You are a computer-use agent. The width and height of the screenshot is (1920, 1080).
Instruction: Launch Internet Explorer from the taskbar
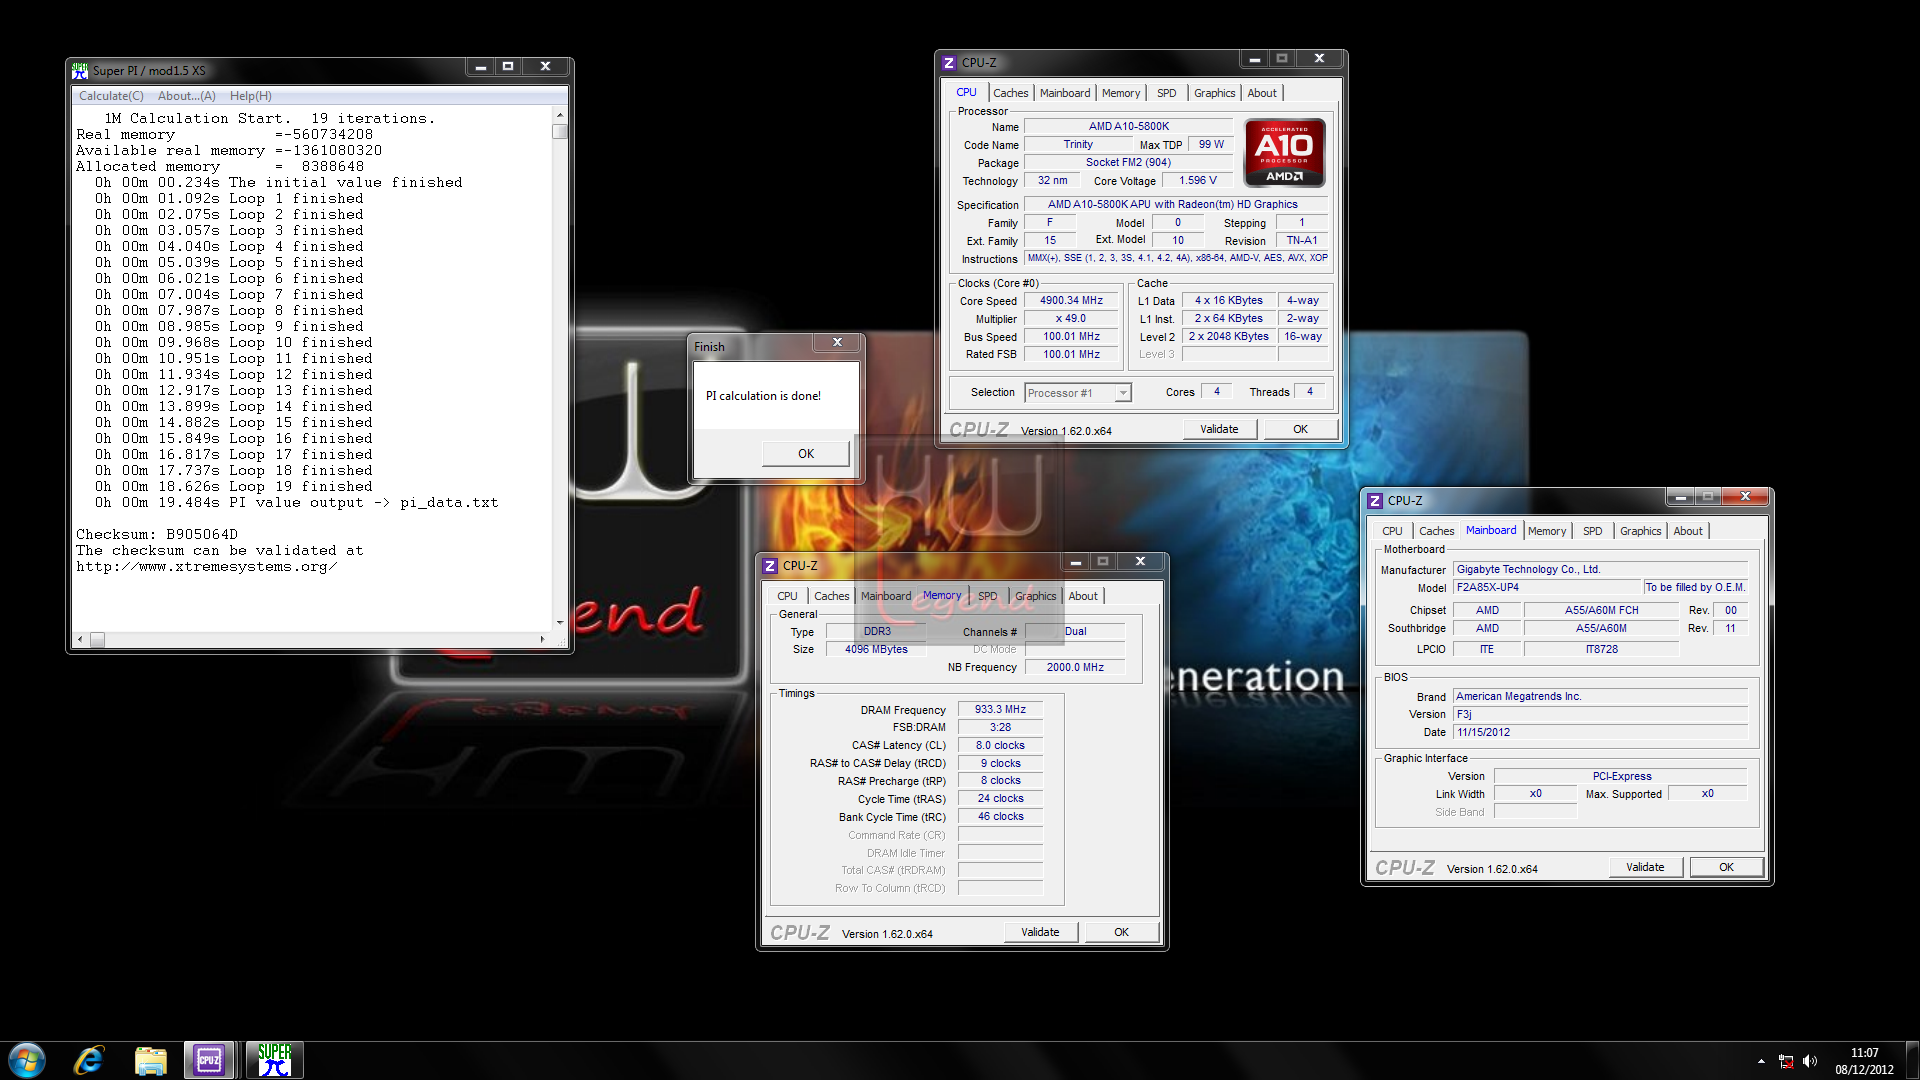[x=89, y=1060]
